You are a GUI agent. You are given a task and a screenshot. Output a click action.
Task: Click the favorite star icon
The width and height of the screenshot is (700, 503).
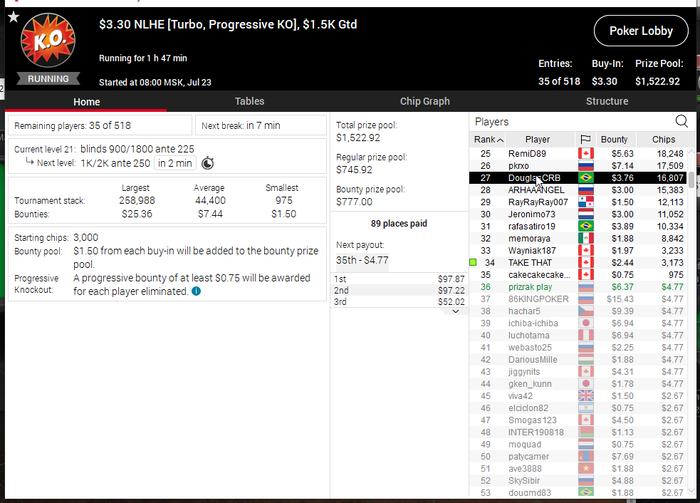coord(14,17)
